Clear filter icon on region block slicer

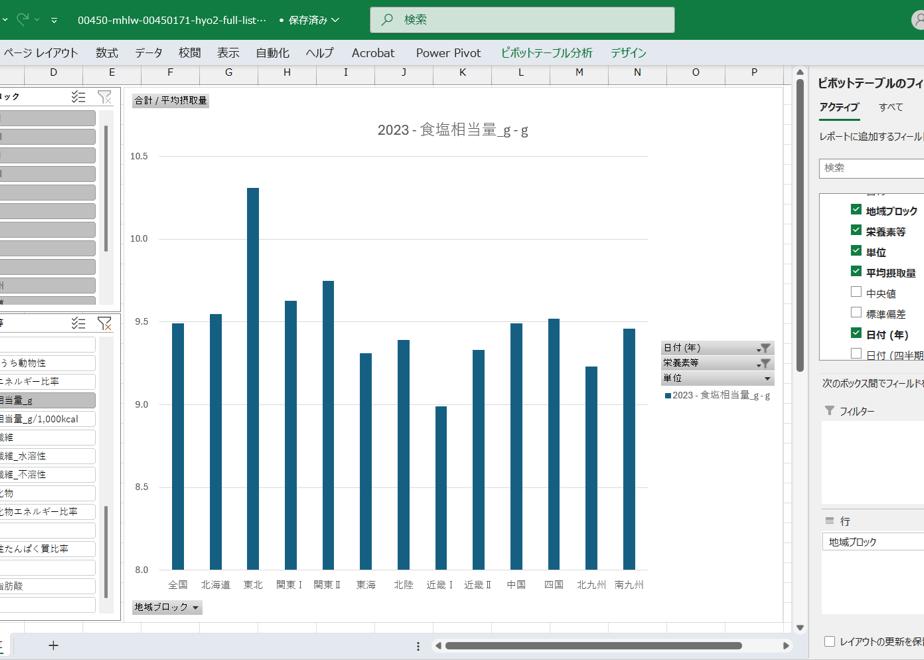pos(104,97)
